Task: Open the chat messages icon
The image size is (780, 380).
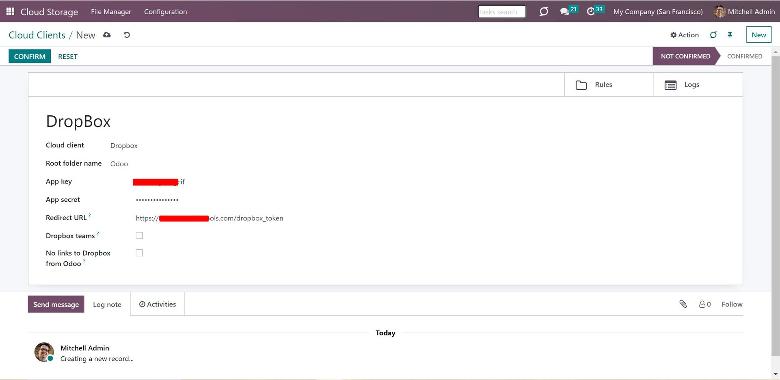Action: (564, 11)
